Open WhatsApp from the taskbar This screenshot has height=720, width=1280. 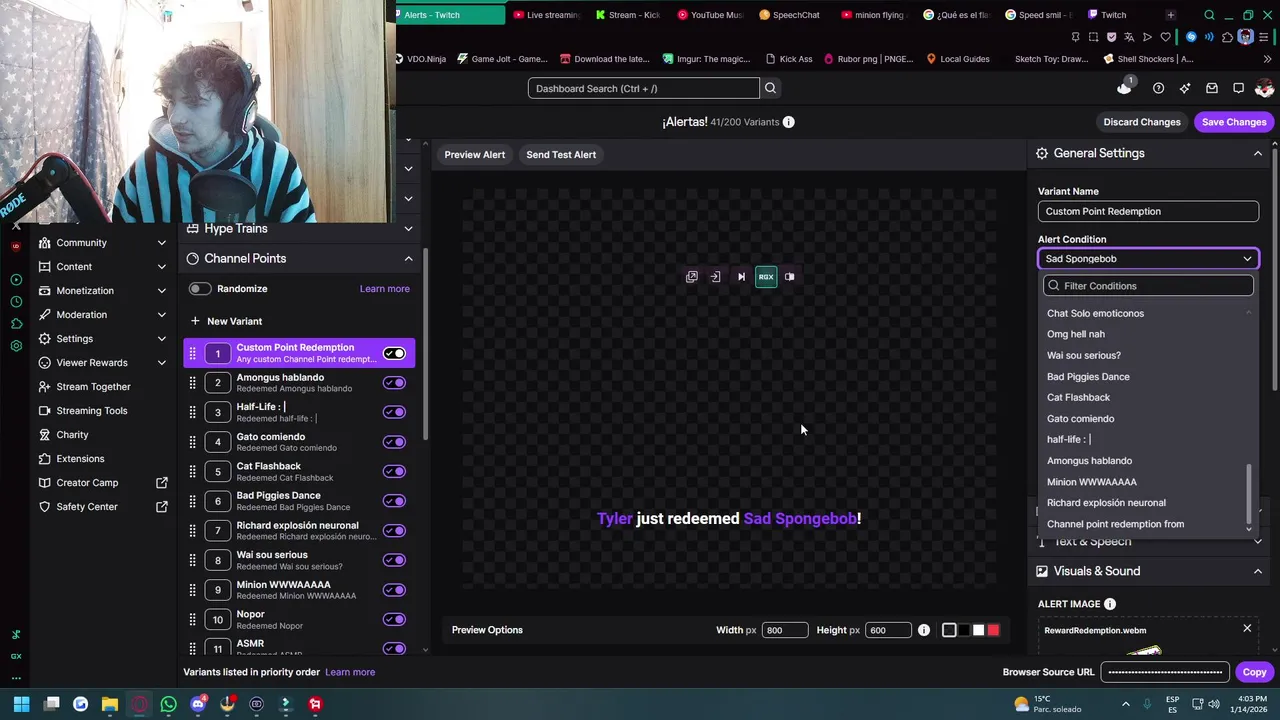(x=168, y=704)
